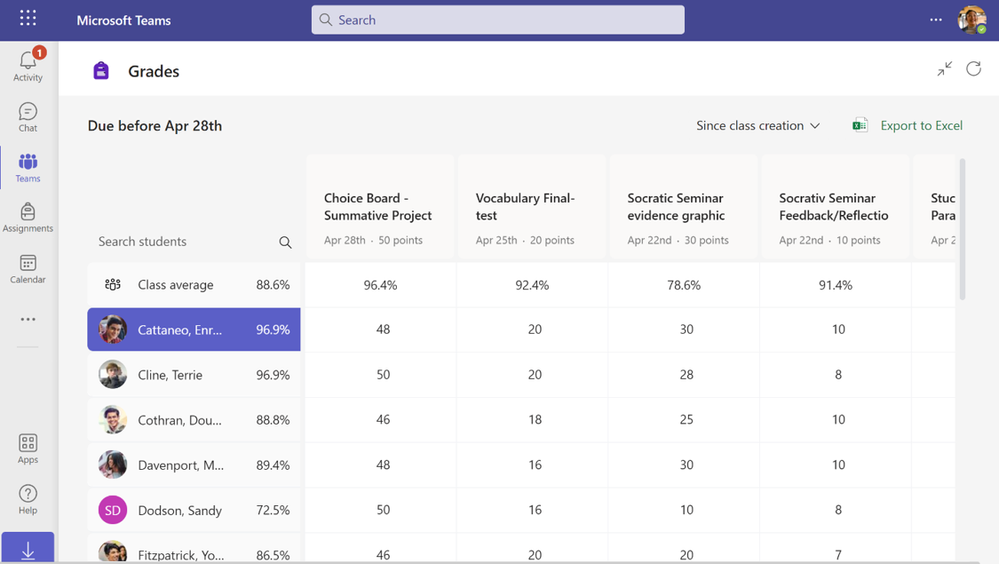999x564 pixels.
Task: Open Apps store in the sidebar
Action: 28,449
